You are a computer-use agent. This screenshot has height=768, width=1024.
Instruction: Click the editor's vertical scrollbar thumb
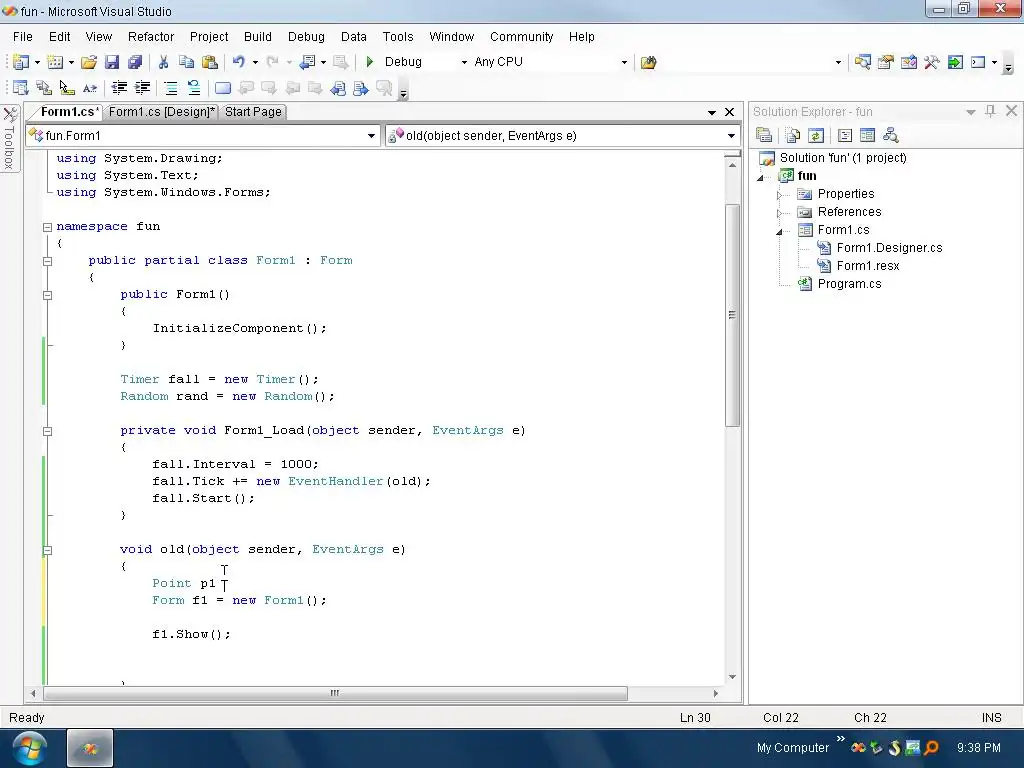coord(732,315)
